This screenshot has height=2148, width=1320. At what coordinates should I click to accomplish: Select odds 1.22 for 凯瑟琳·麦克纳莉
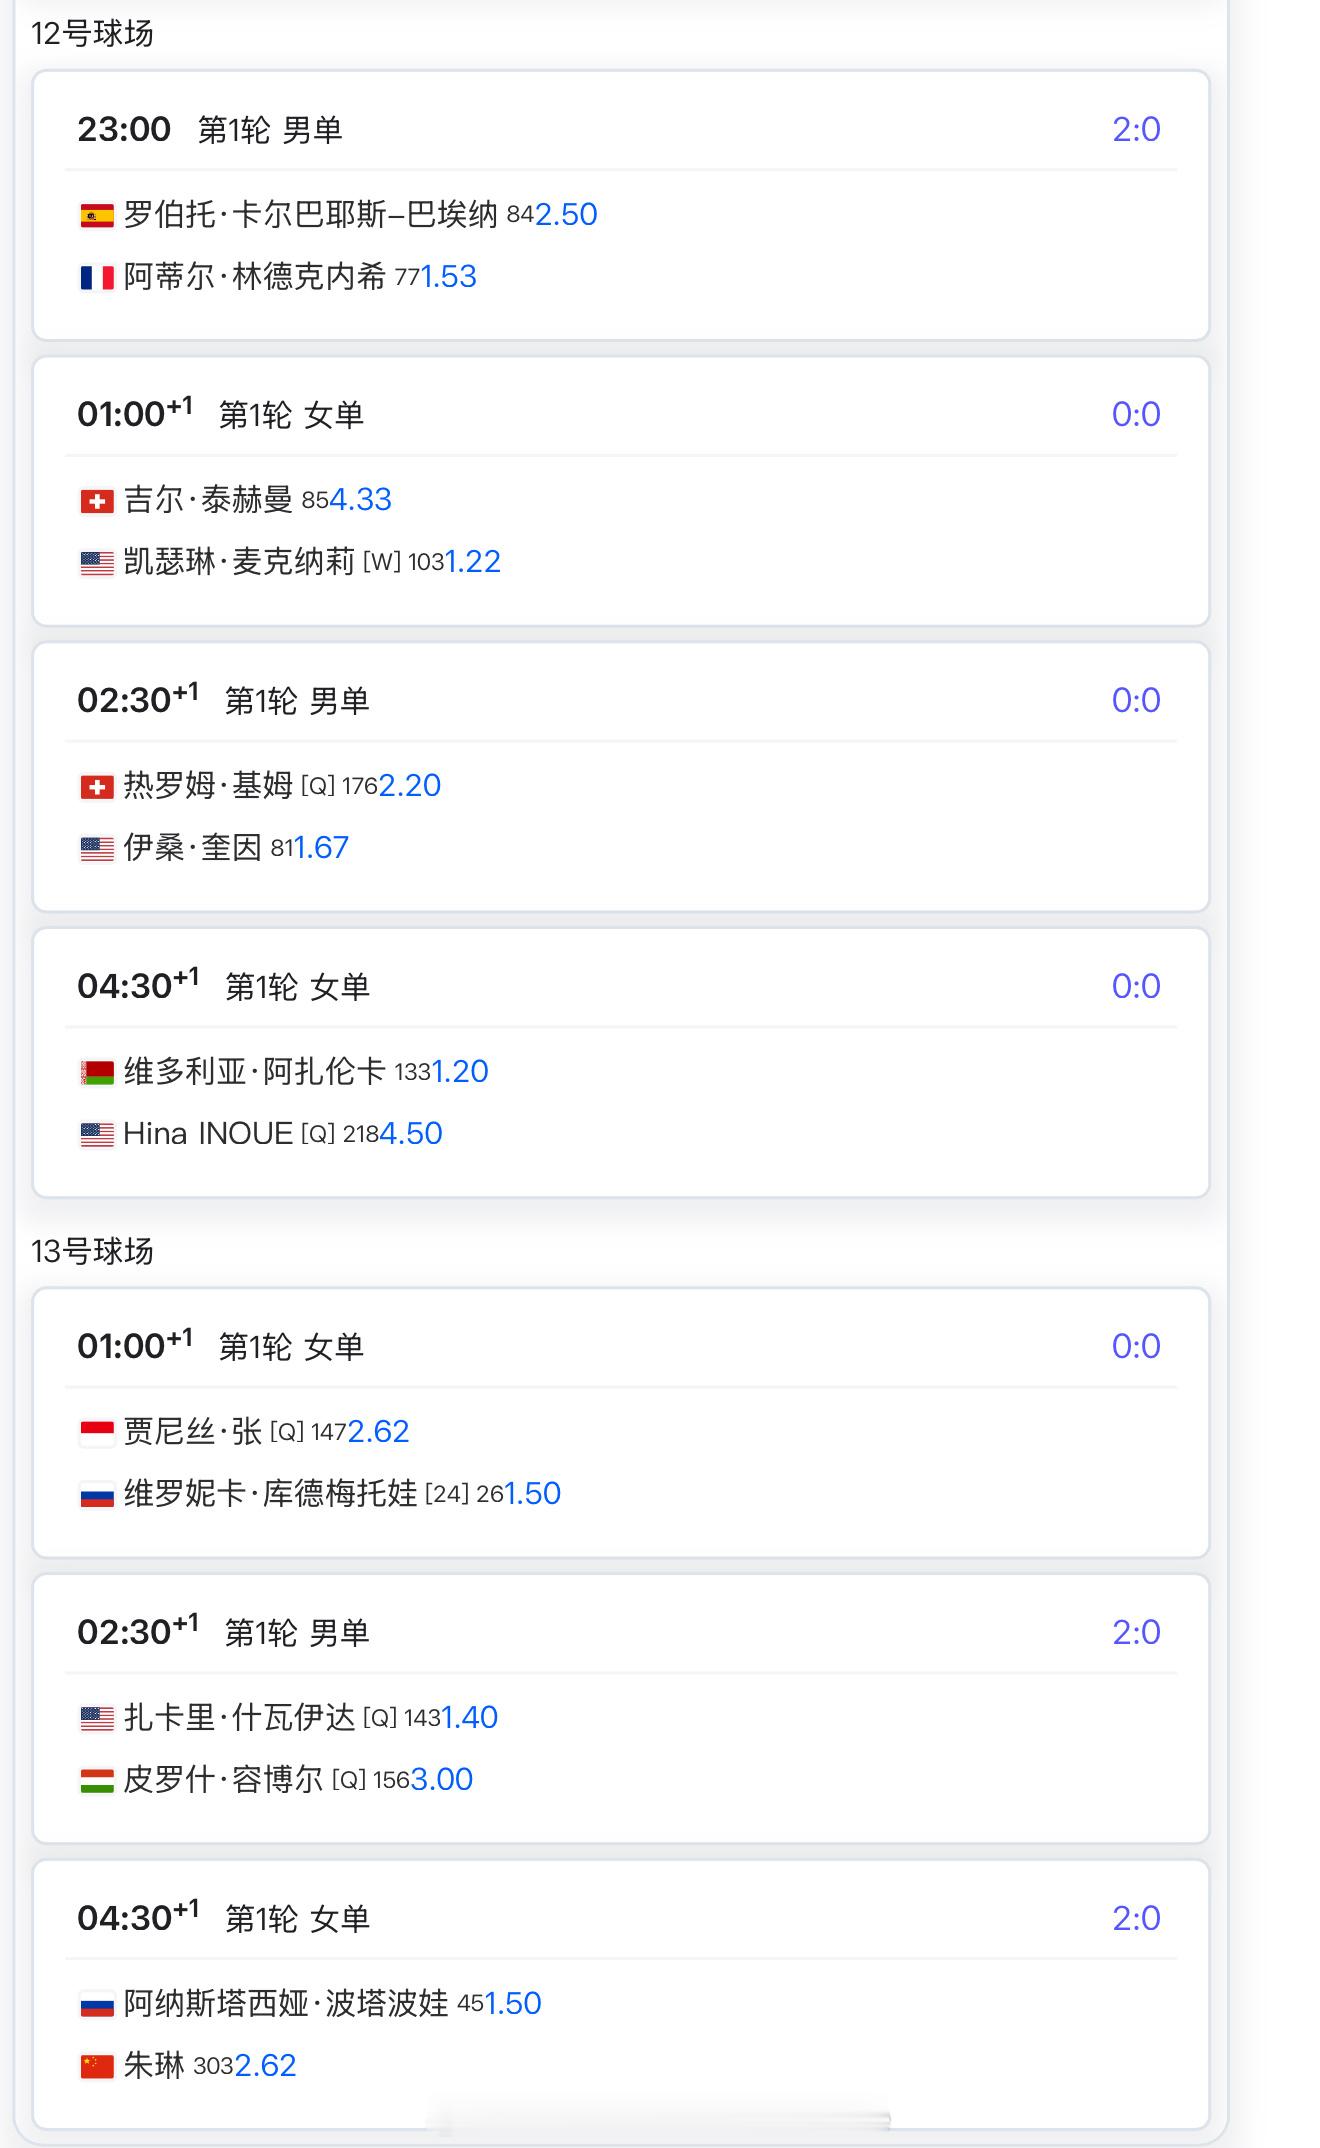pyautogui.click(x=472, y=561)
